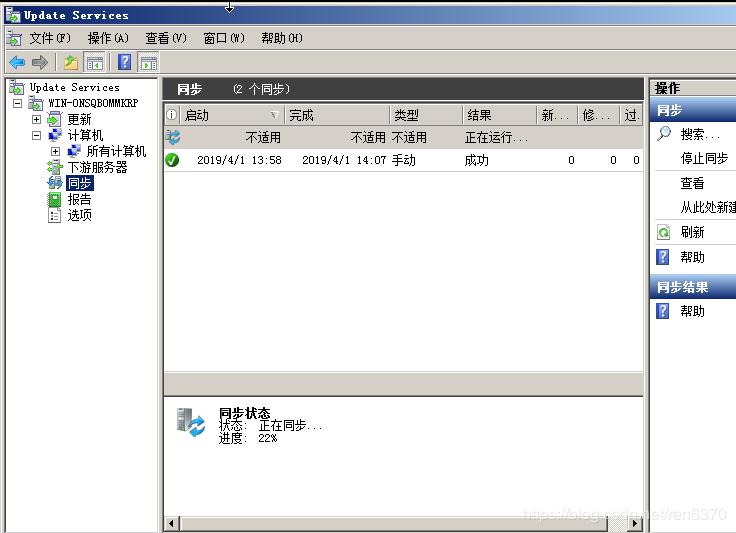Click the blue Help question-mark toolbar icon
This screenshot has height=533, width=736.
point(124,62)
